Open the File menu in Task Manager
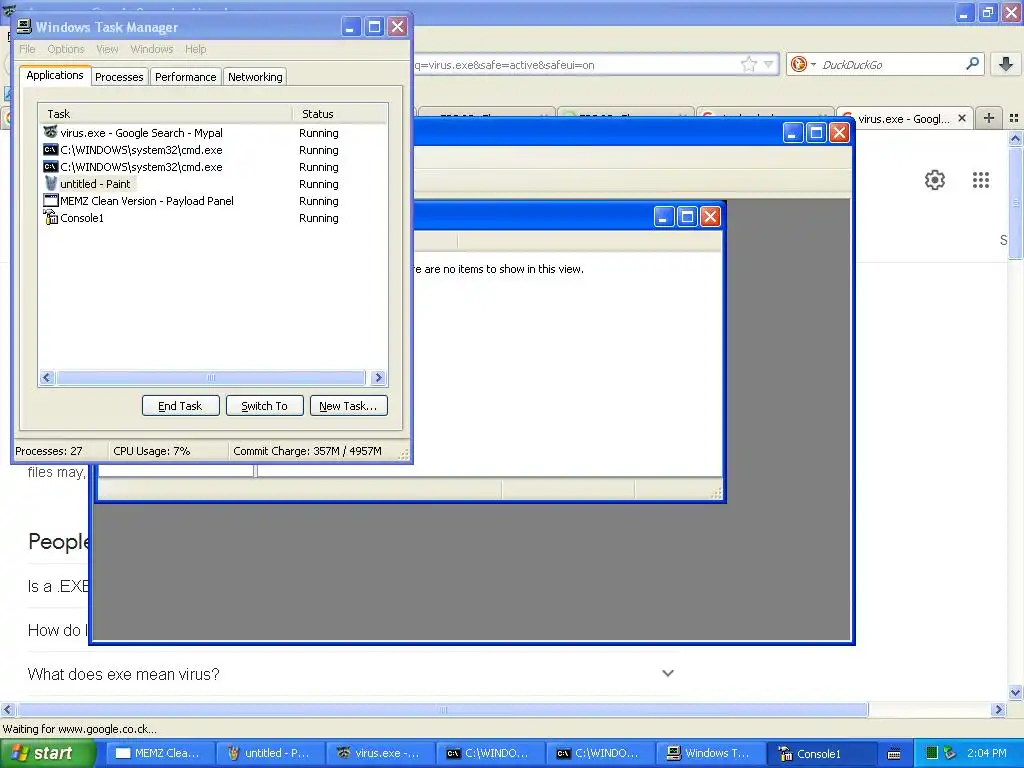 (27, 49)
